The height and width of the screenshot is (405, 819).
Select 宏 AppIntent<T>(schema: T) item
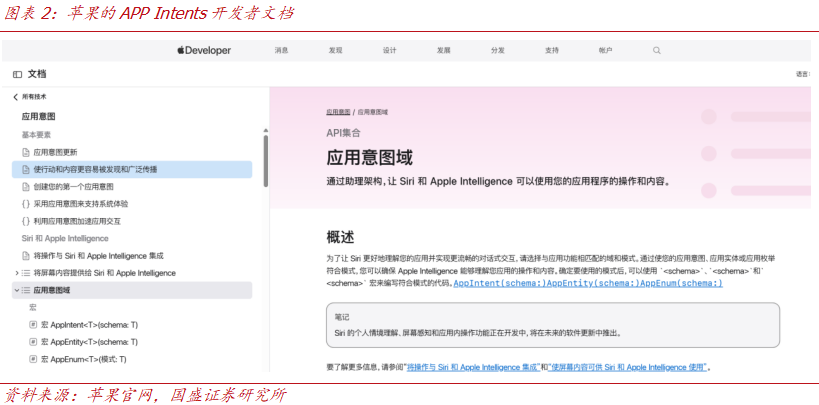pos(89,325)
